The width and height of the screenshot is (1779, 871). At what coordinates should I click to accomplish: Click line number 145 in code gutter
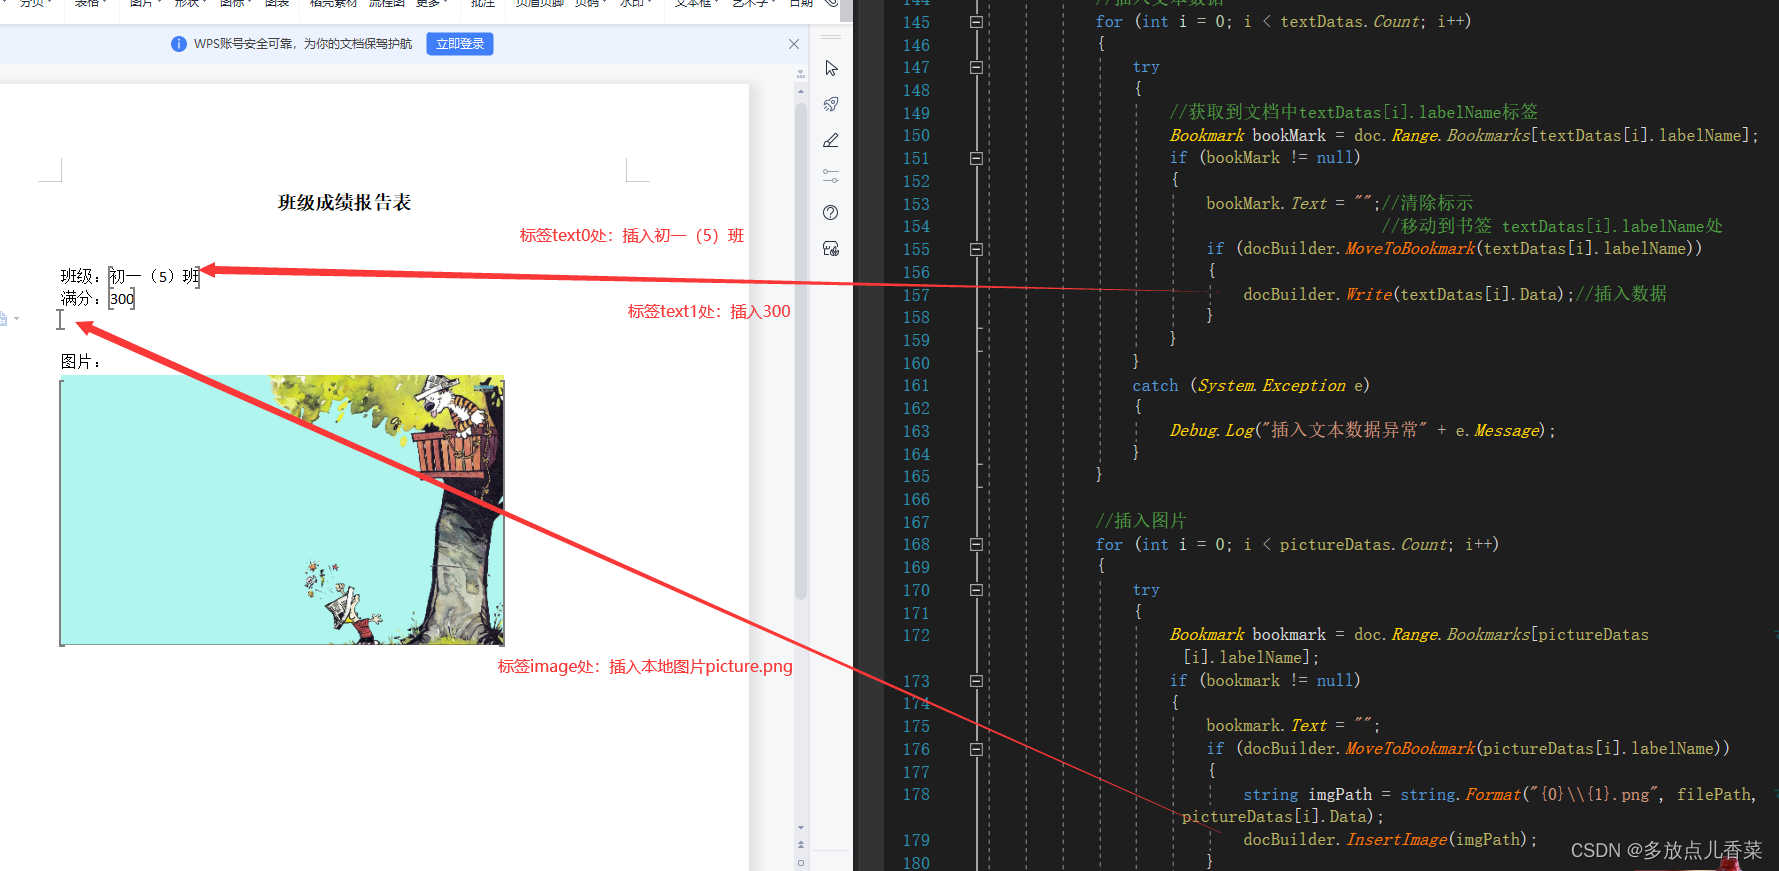click(916, 22)
